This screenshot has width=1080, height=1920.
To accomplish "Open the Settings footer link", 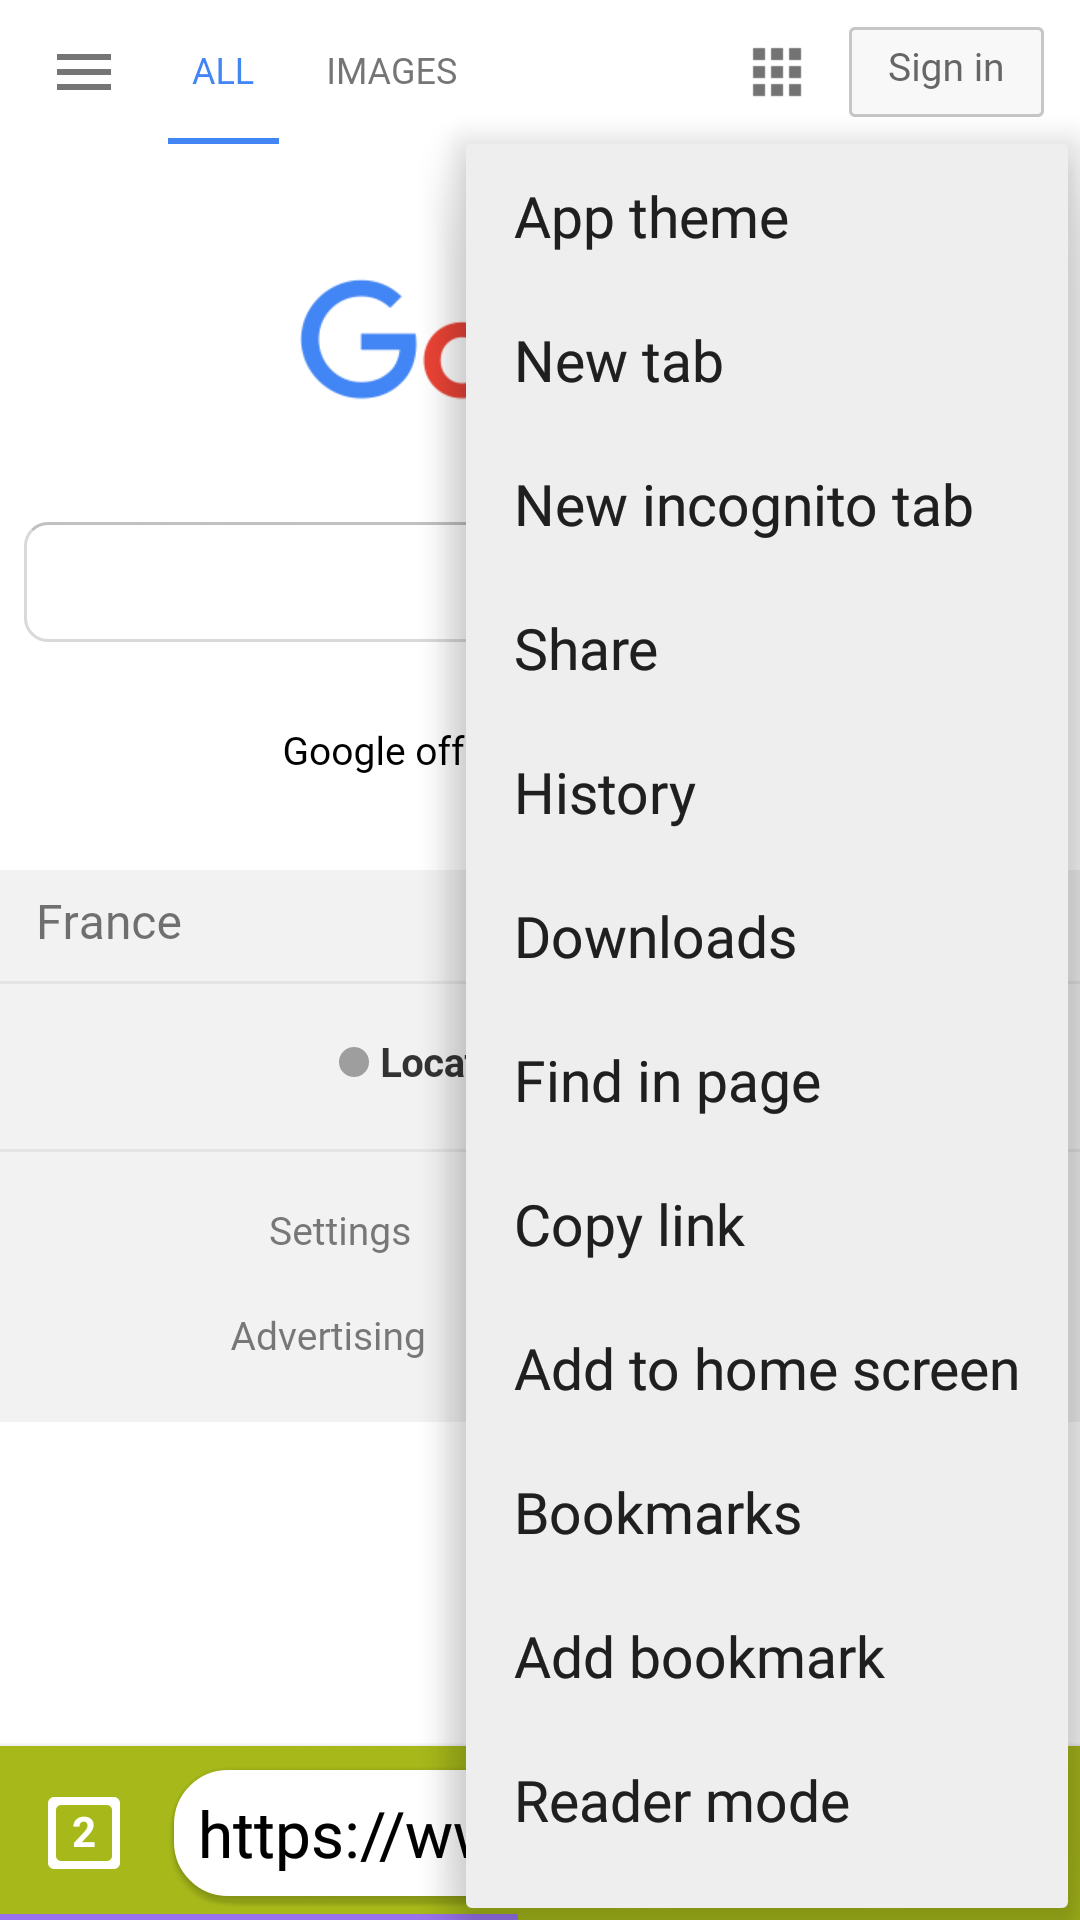I will (340, 1232).
